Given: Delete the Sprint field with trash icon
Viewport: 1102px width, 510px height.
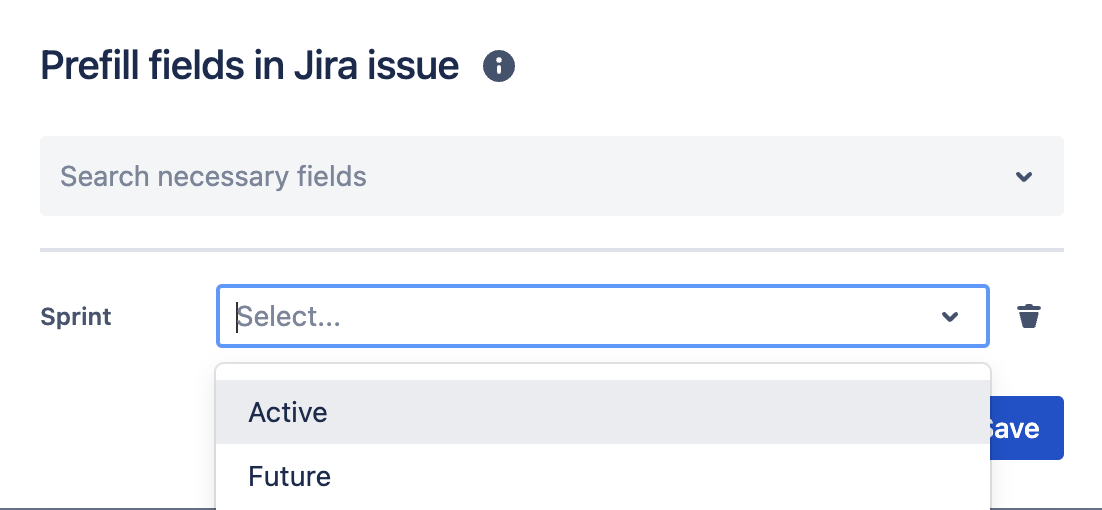Looking at the screenshot, I should [x=1029, y=317].
